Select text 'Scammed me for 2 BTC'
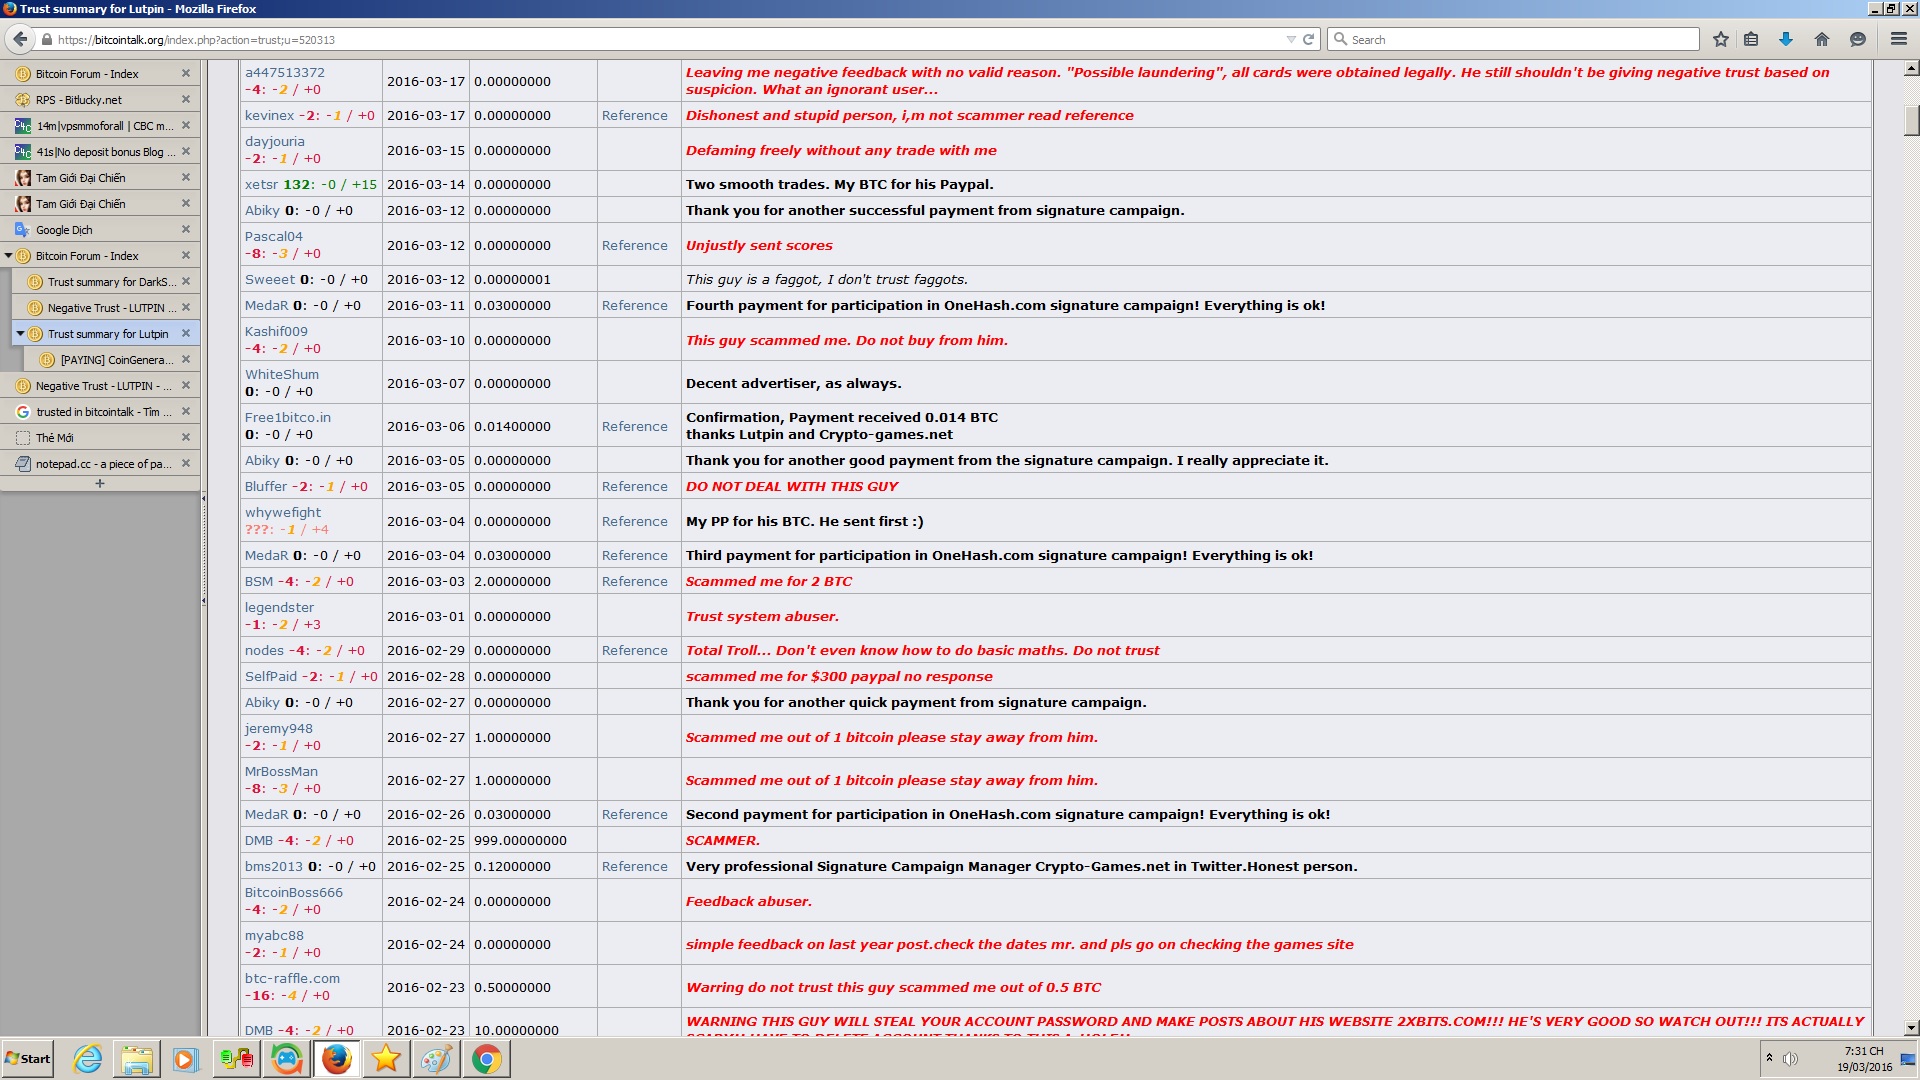The height and width of the screenshot is (1080, 1920). coord(769,582)
